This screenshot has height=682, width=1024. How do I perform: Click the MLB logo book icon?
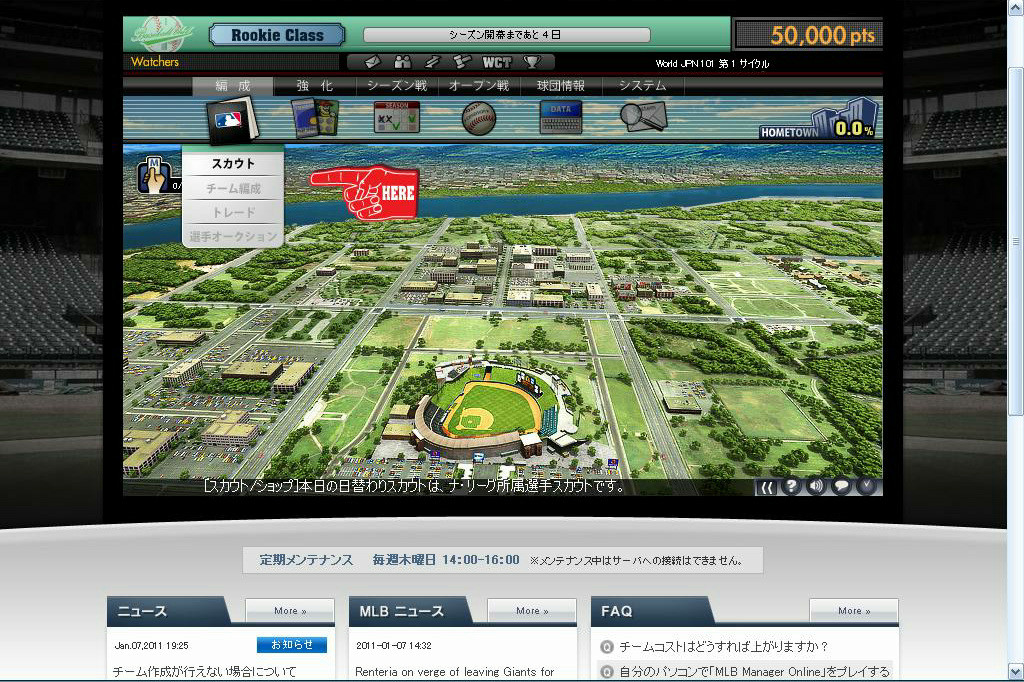tap(231, 120)
